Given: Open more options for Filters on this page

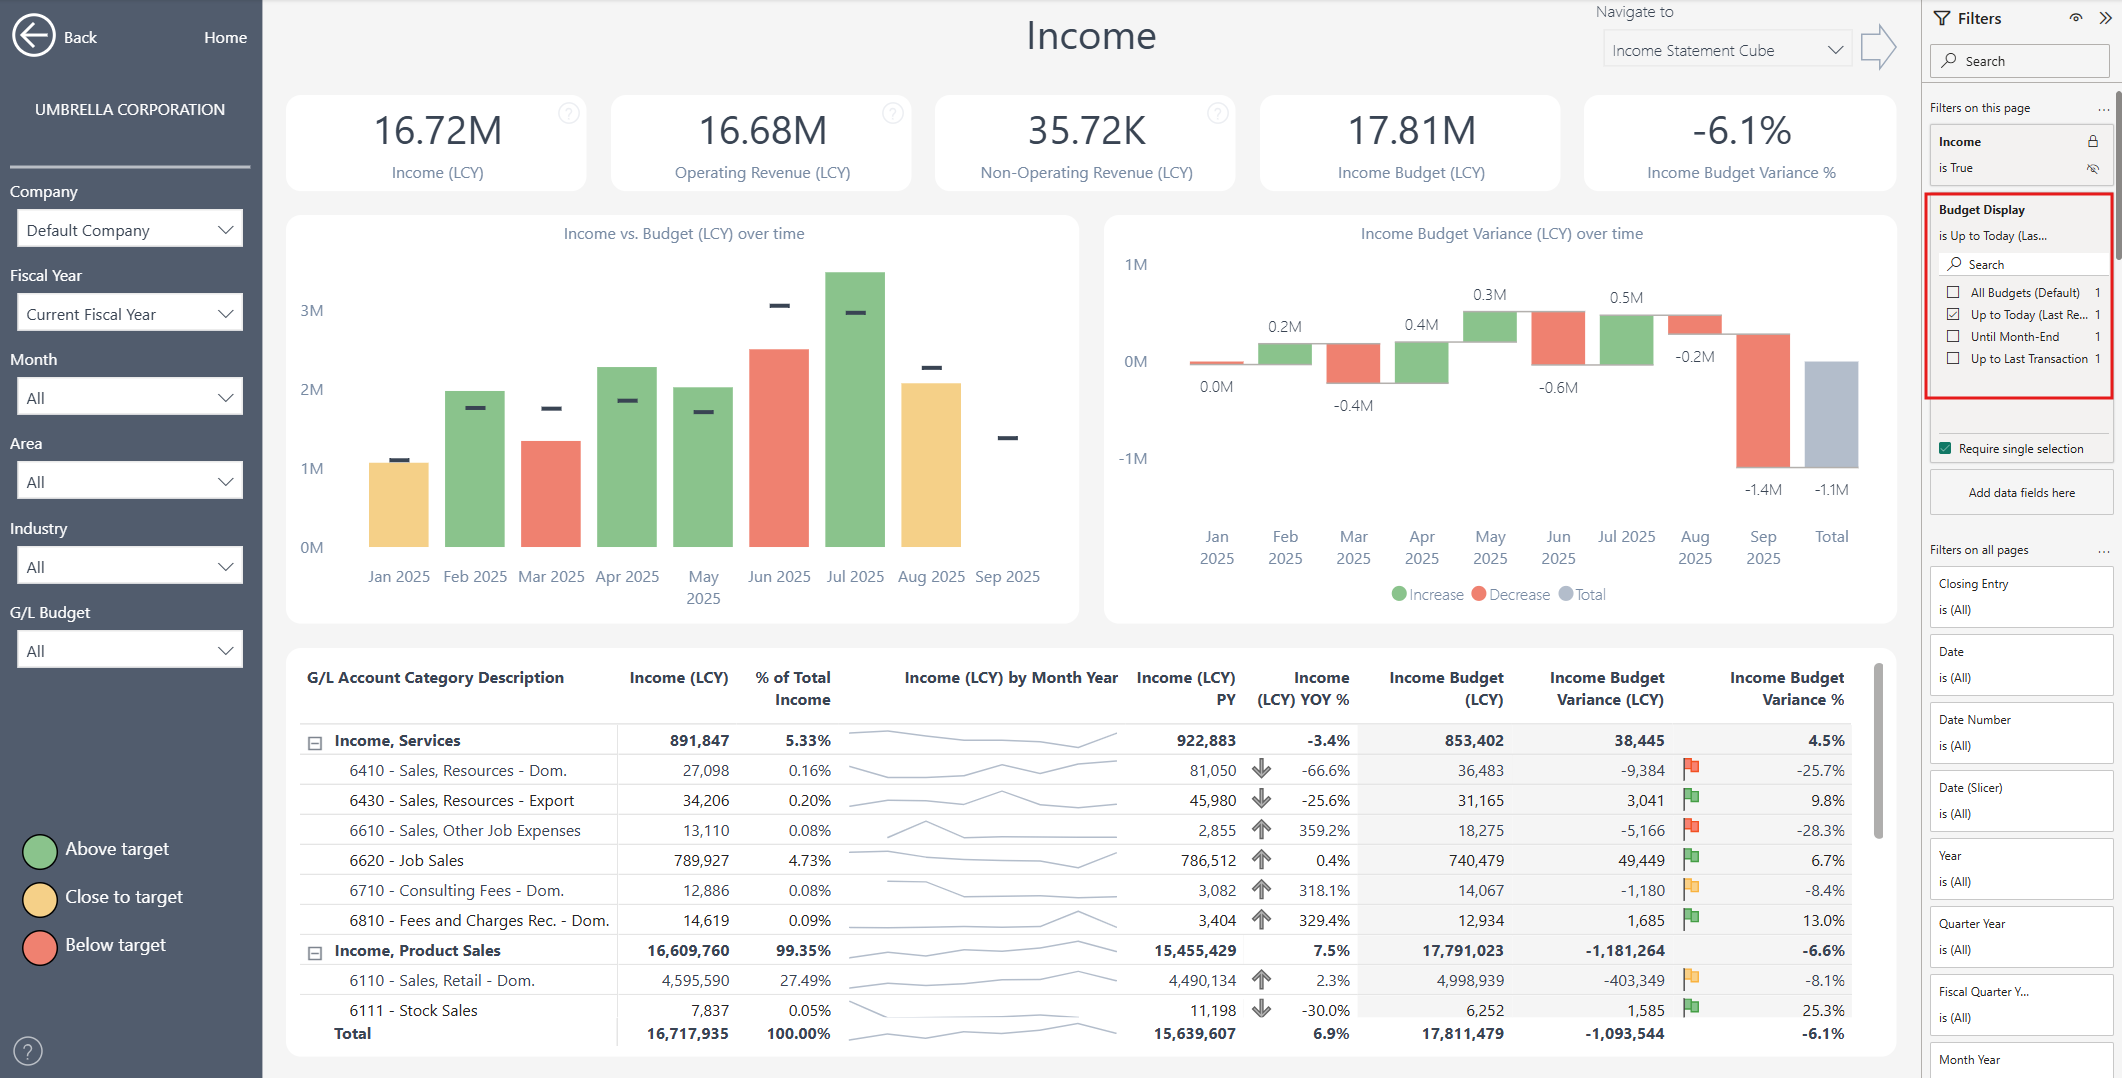Looking at the screenshot, I should [2103, 109].
